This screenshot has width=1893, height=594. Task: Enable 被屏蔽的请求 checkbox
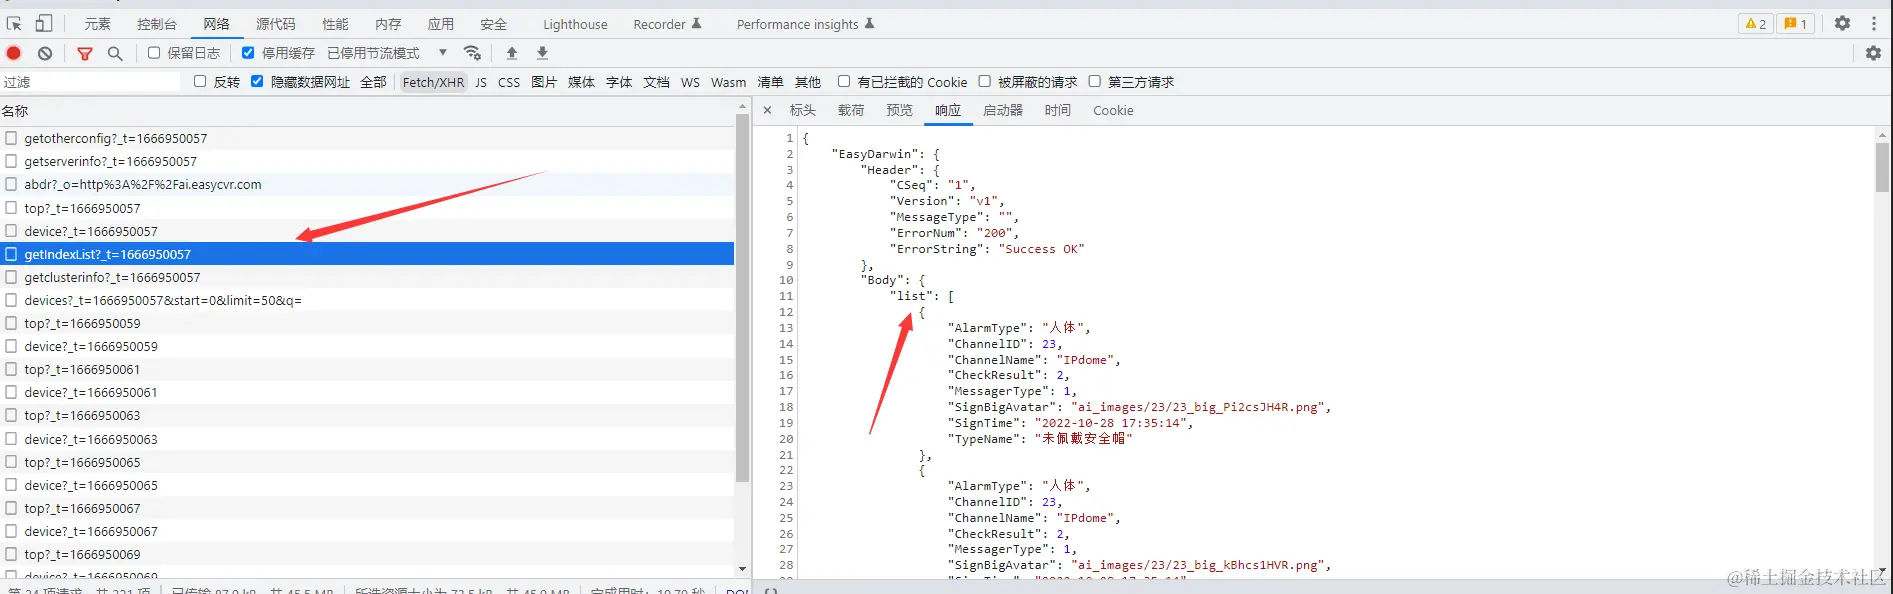984,82
